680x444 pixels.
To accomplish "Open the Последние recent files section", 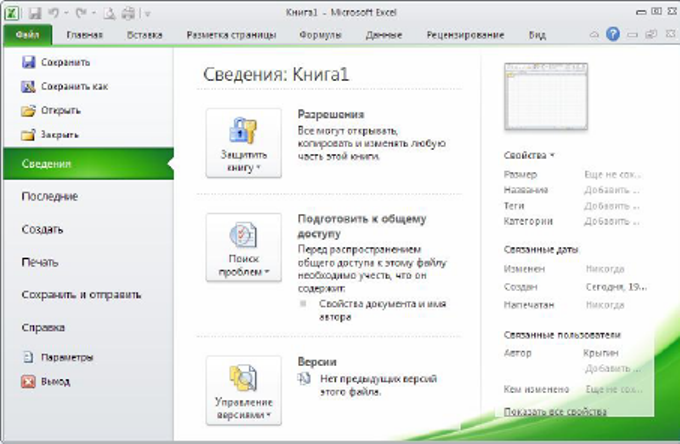I will point(49,196).
